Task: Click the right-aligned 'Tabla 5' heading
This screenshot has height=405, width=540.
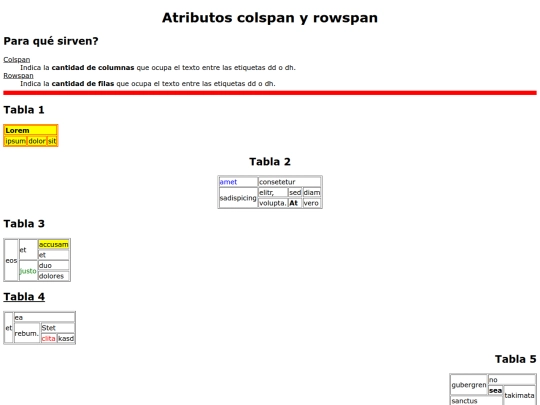Action: (x=516, y=359)
